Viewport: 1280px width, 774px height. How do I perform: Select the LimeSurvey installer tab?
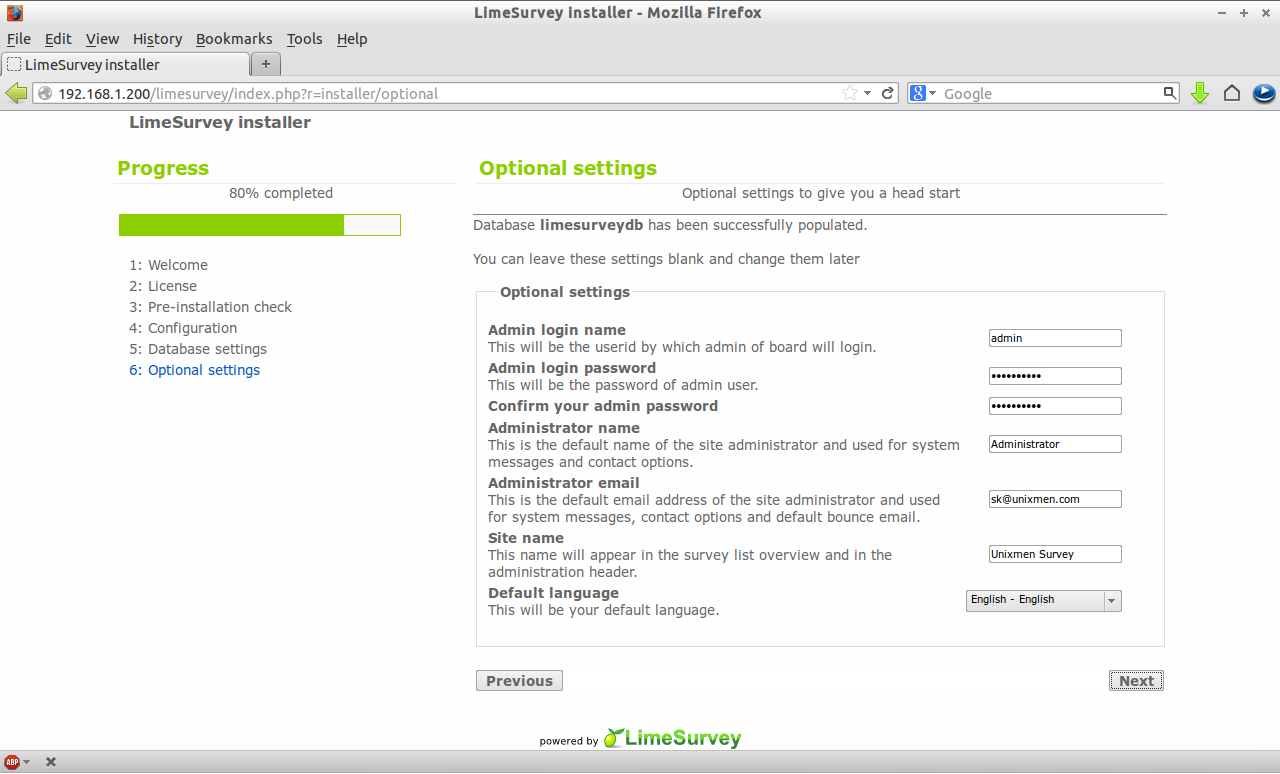[125, 64]
